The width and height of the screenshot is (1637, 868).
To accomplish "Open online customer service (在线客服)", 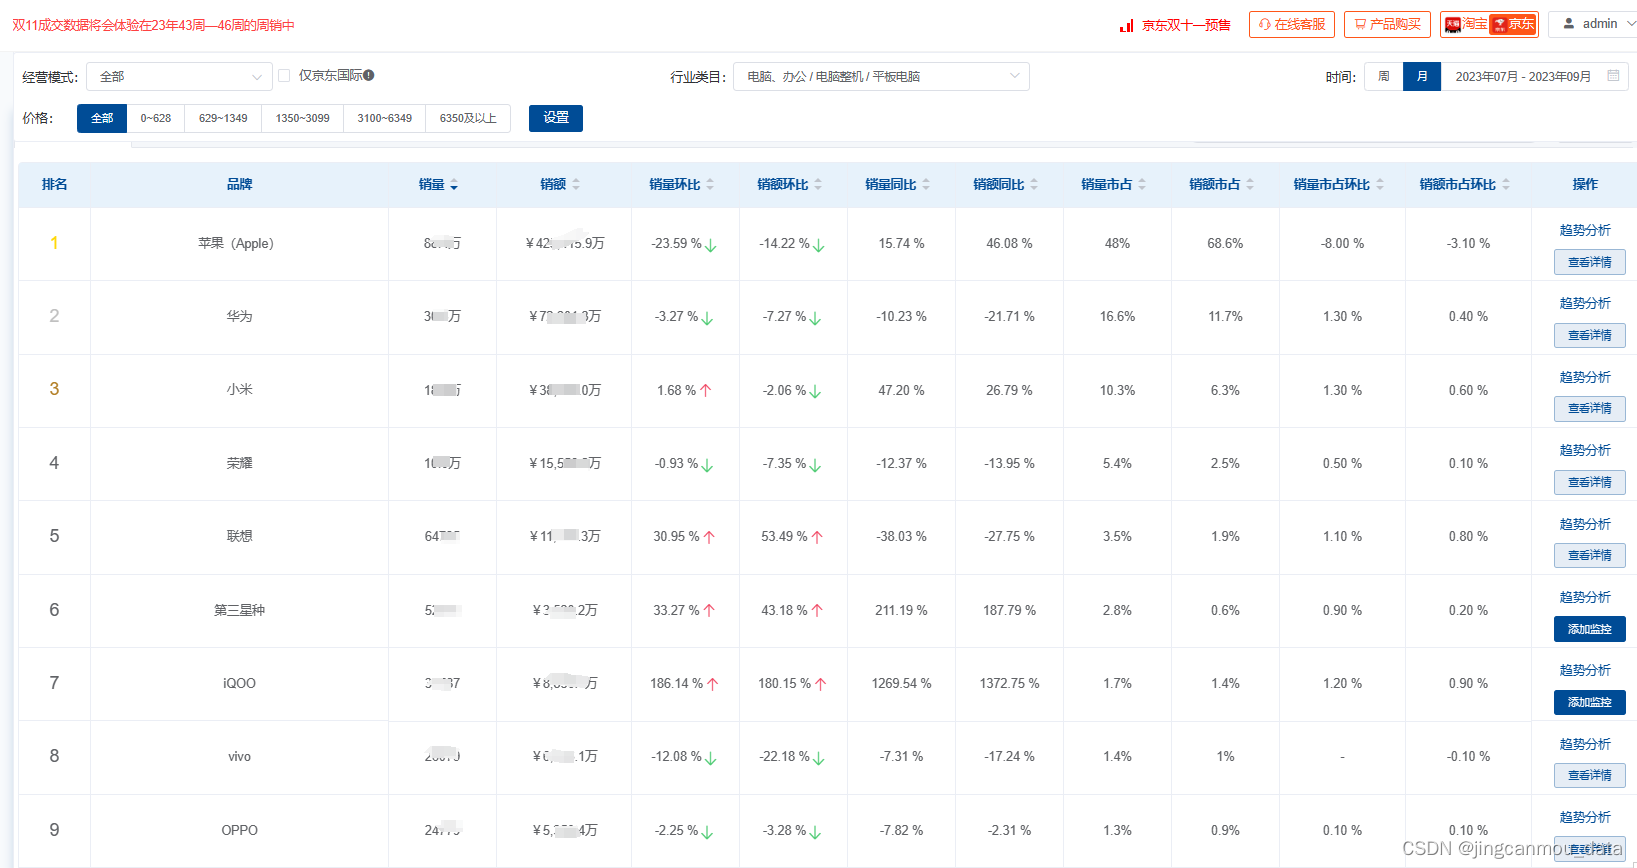I will 1292,24.
